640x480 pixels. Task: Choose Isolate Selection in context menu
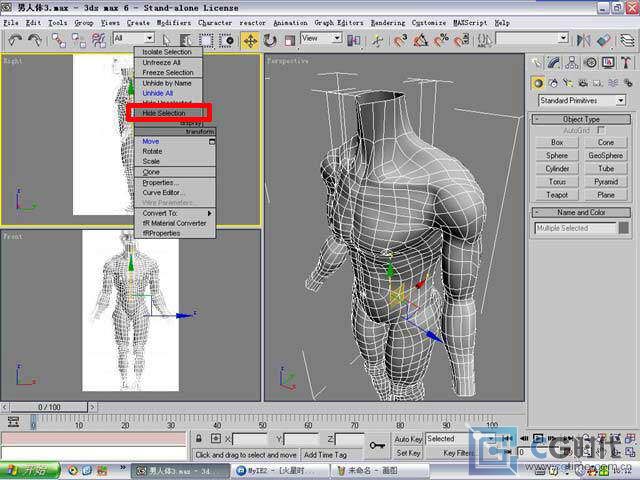pyautogui.click(x=168, y=52)
